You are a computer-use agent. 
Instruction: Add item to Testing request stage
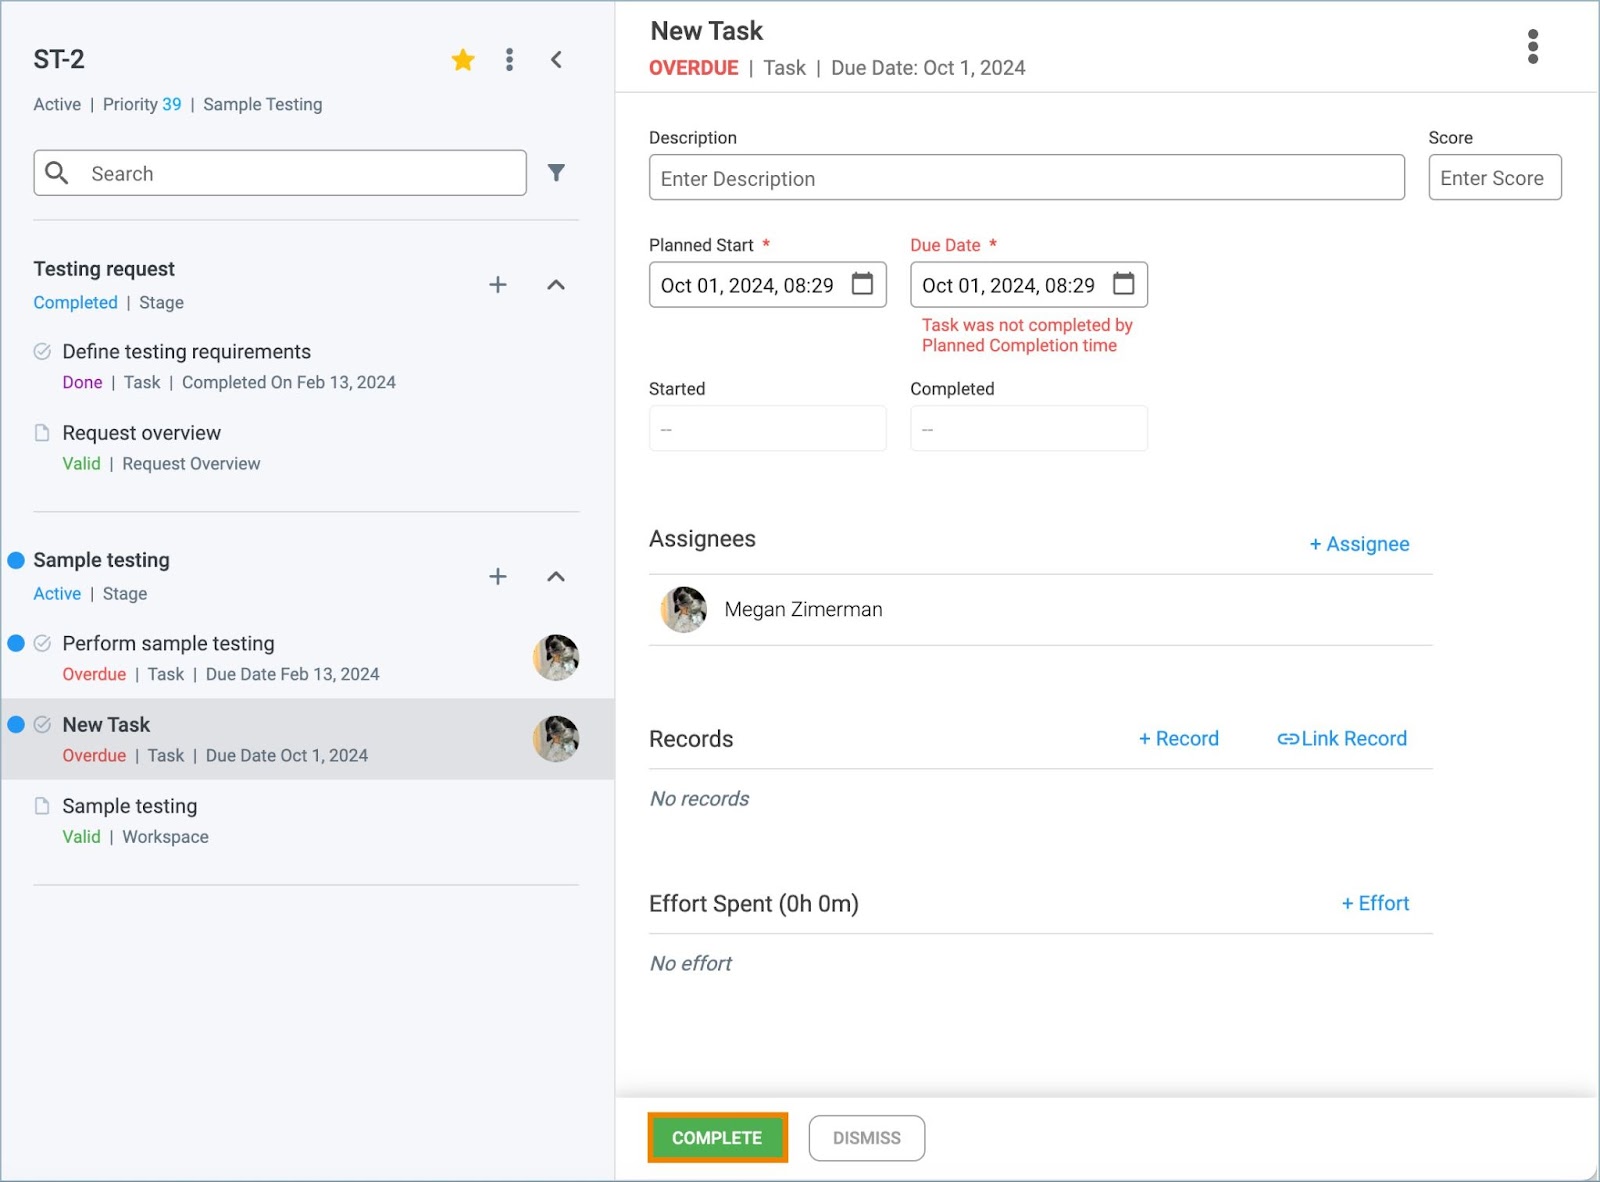[x=498, y=285]
